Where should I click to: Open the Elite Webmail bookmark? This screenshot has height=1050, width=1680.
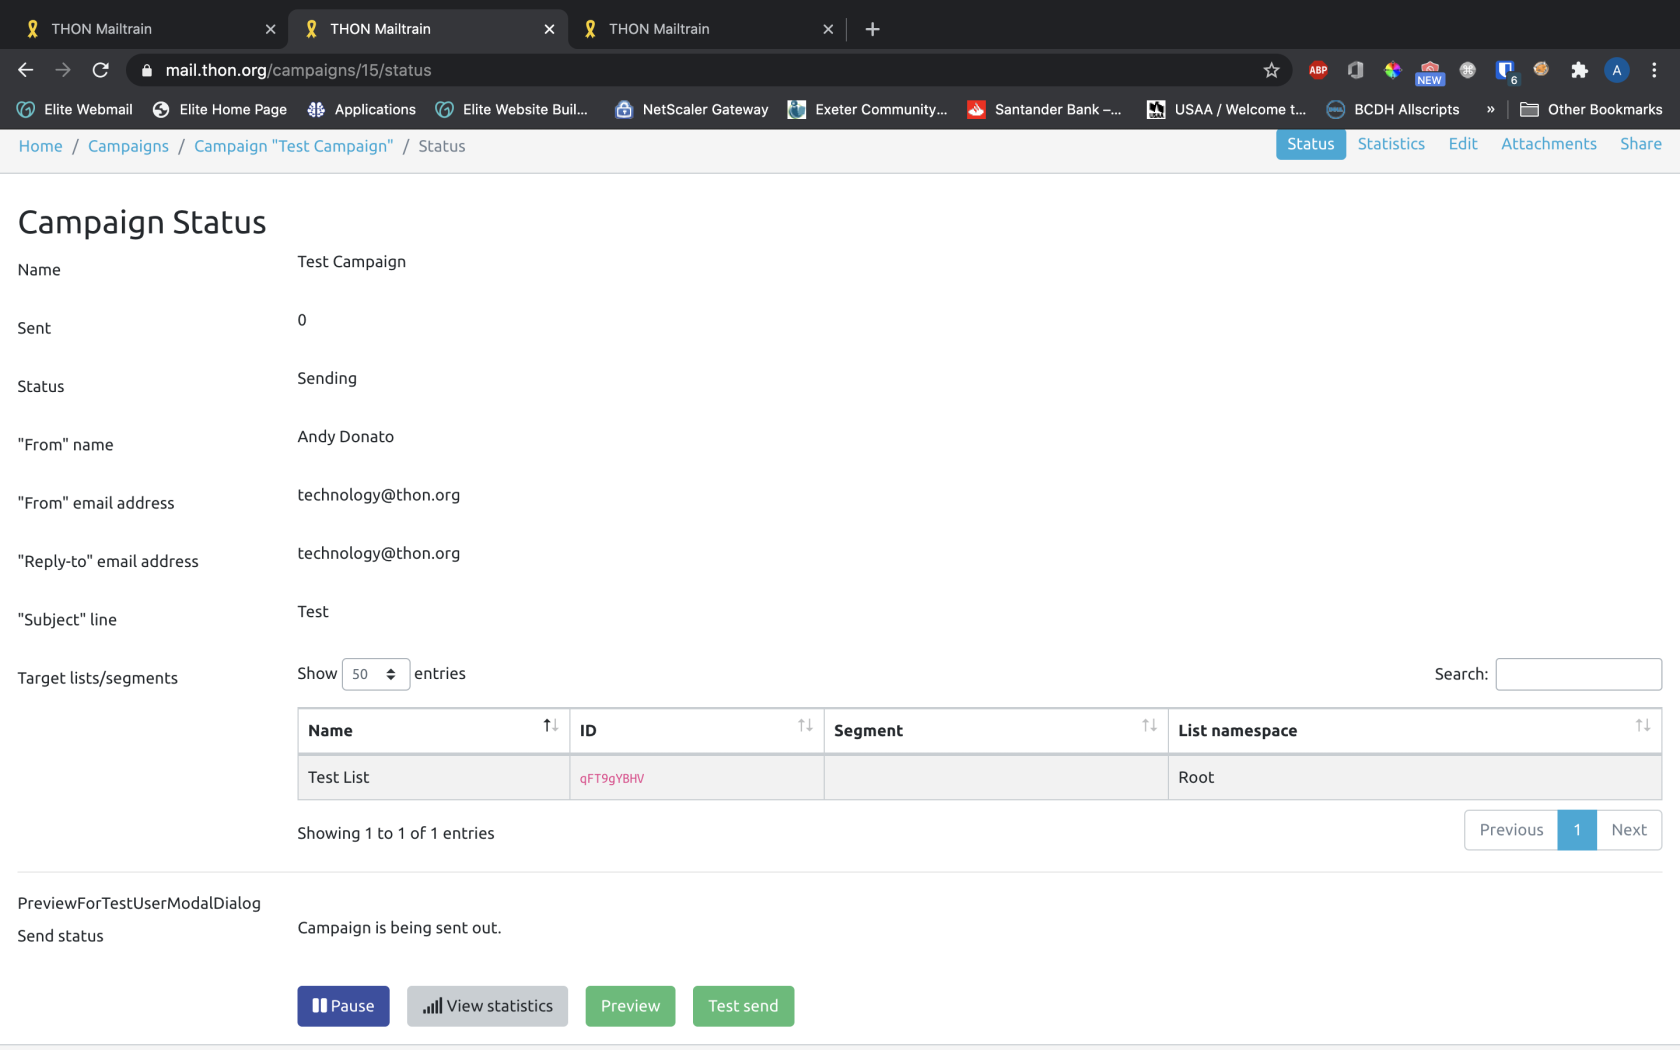click(75, 109)
